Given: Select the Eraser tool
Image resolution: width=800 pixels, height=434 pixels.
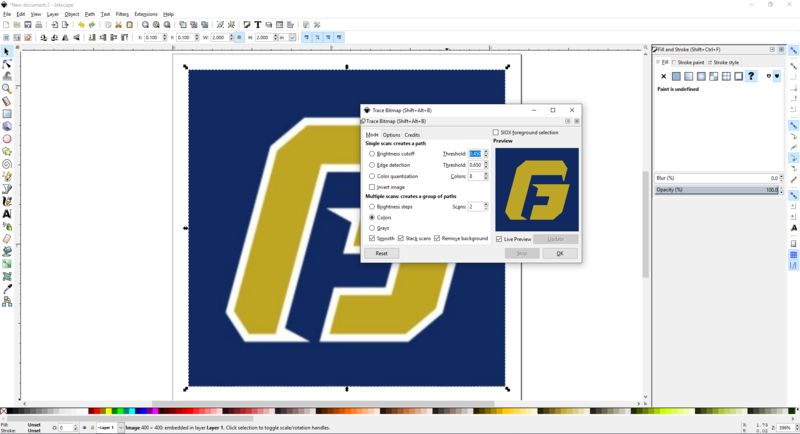Looking at the screenshot, I should (x=7, y=239).
